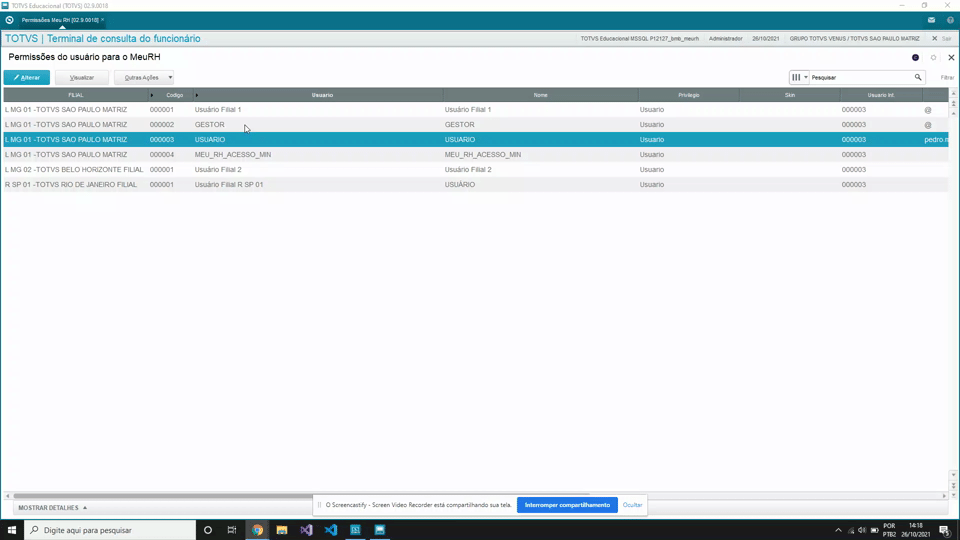
Task: Click the Visualizar button
Action: click(81, 78)
